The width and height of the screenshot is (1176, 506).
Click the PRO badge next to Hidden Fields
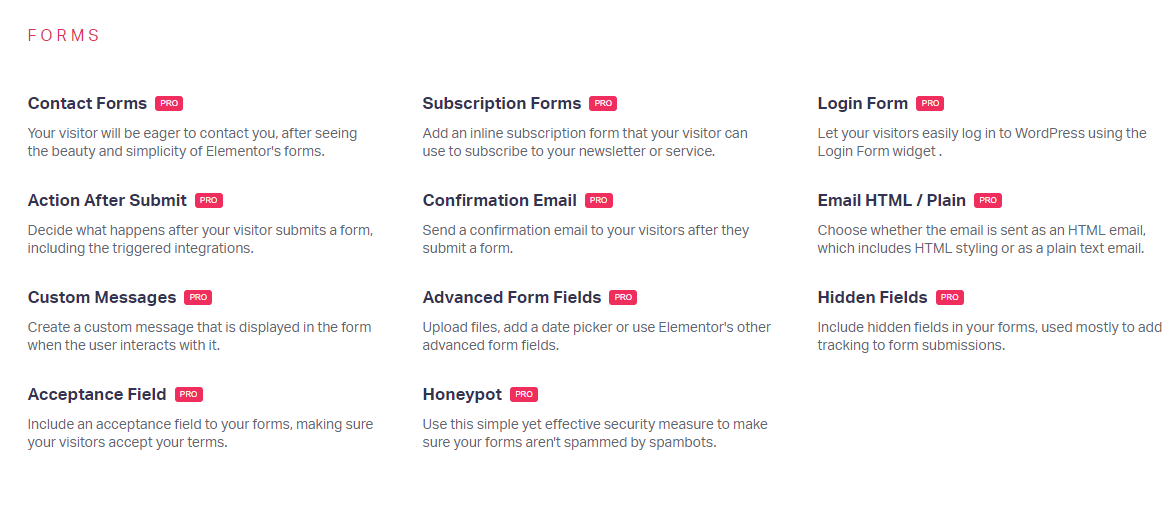coord(950,298)
